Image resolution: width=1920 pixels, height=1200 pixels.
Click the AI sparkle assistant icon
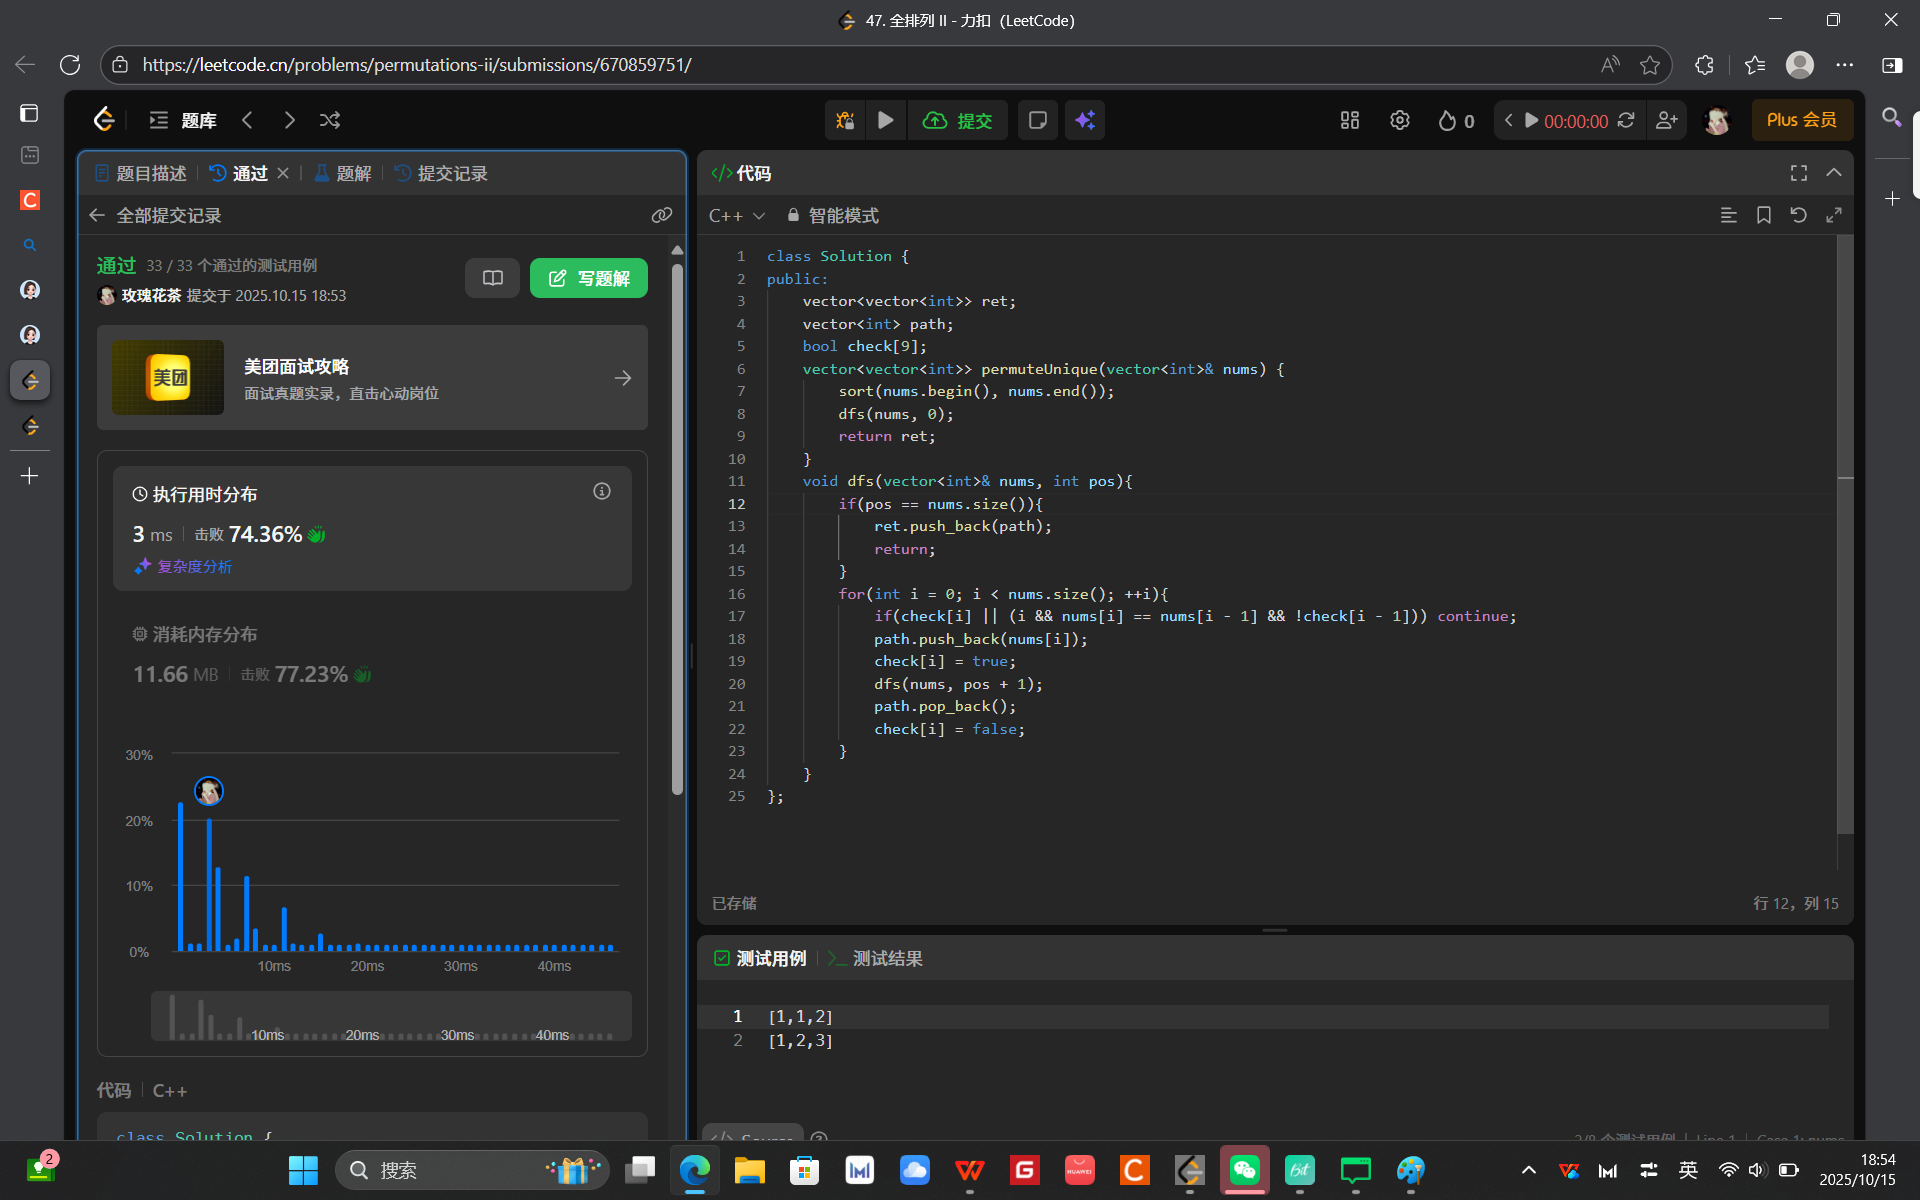point(1085,120)
